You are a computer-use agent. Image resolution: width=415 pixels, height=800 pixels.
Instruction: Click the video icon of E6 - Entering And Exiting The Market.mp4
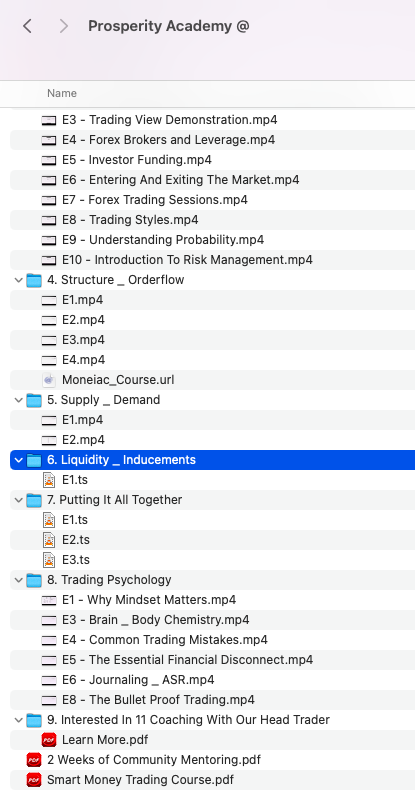point(49,180)
